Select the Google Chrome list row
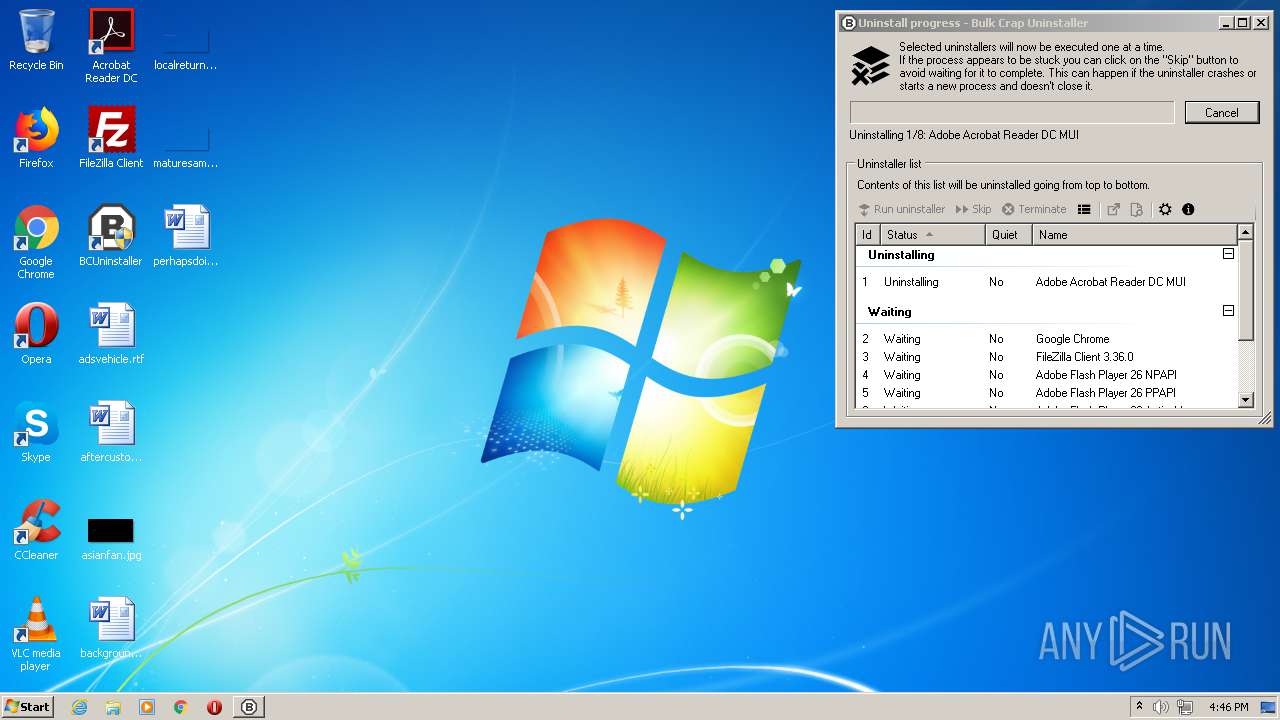 click(x=1046, y=339)
